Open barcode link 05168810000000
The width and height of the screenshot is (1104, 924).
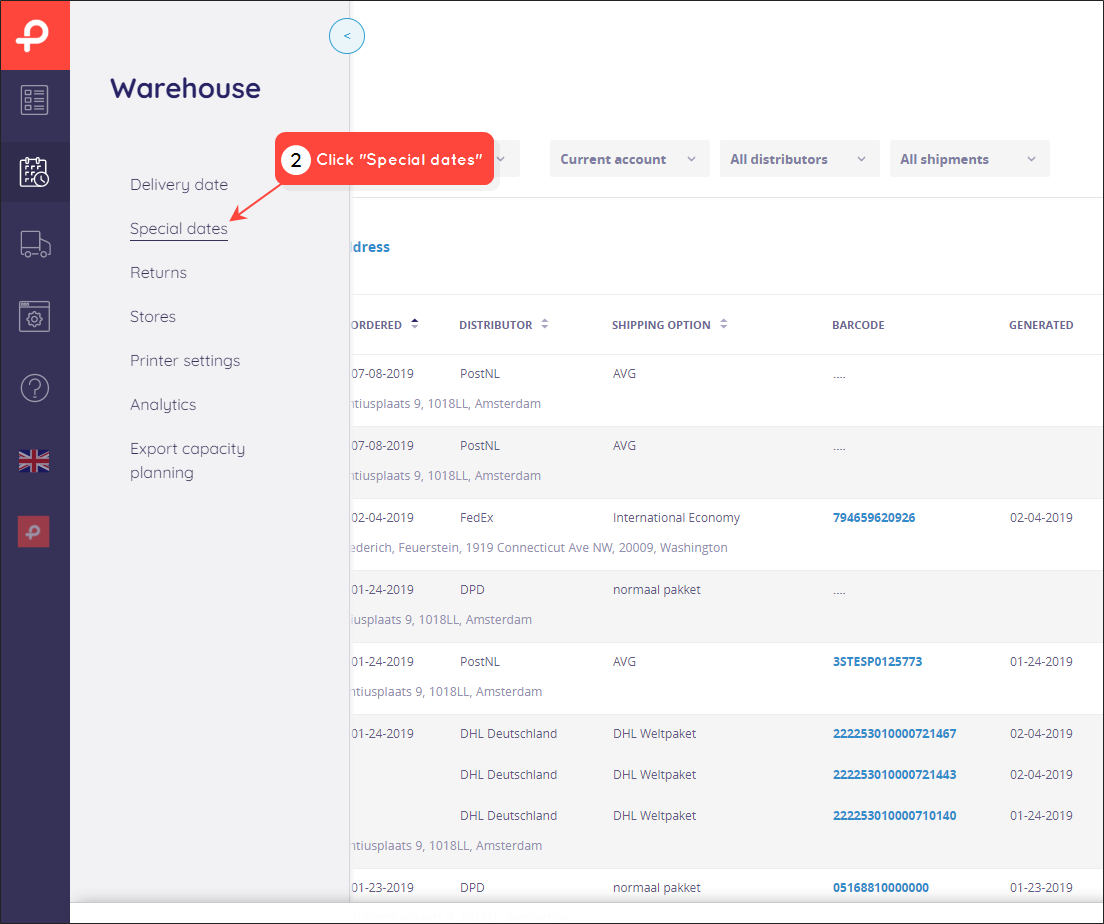pos(881,887)
